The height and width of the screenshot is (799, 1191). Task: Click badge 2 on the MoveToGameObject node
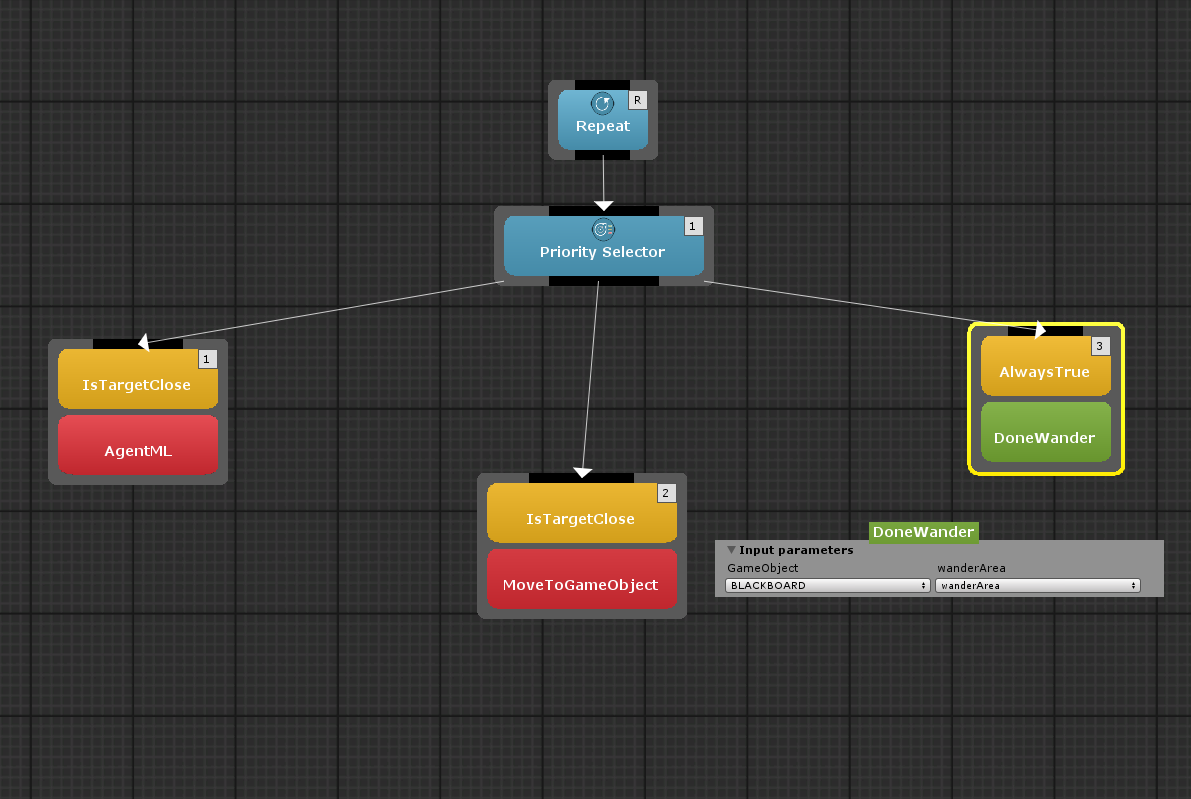pyautogui.click(x=667, y=492)
